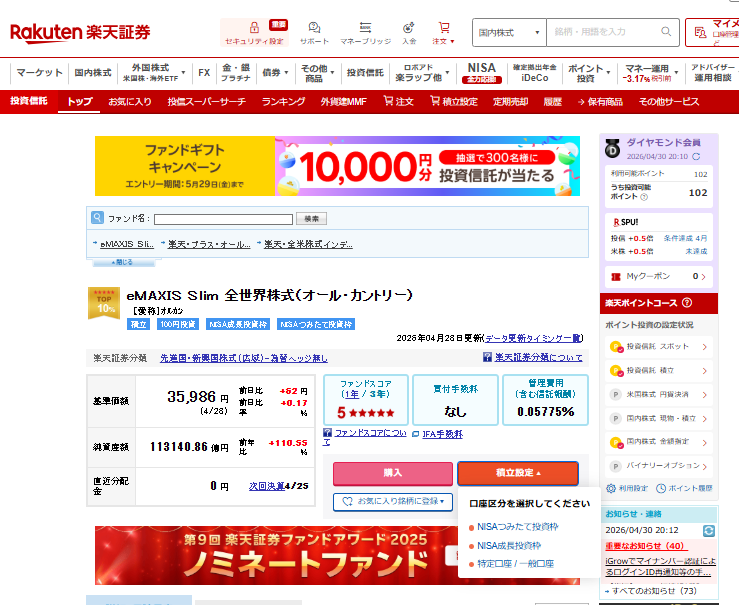Open the My Menu account icon
This screenshot has height=605, width=739.
(700, 33)
